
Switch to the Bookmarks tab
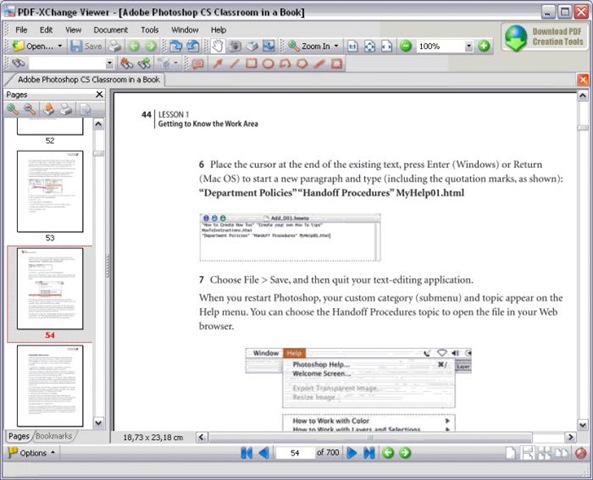click(54, 436)
